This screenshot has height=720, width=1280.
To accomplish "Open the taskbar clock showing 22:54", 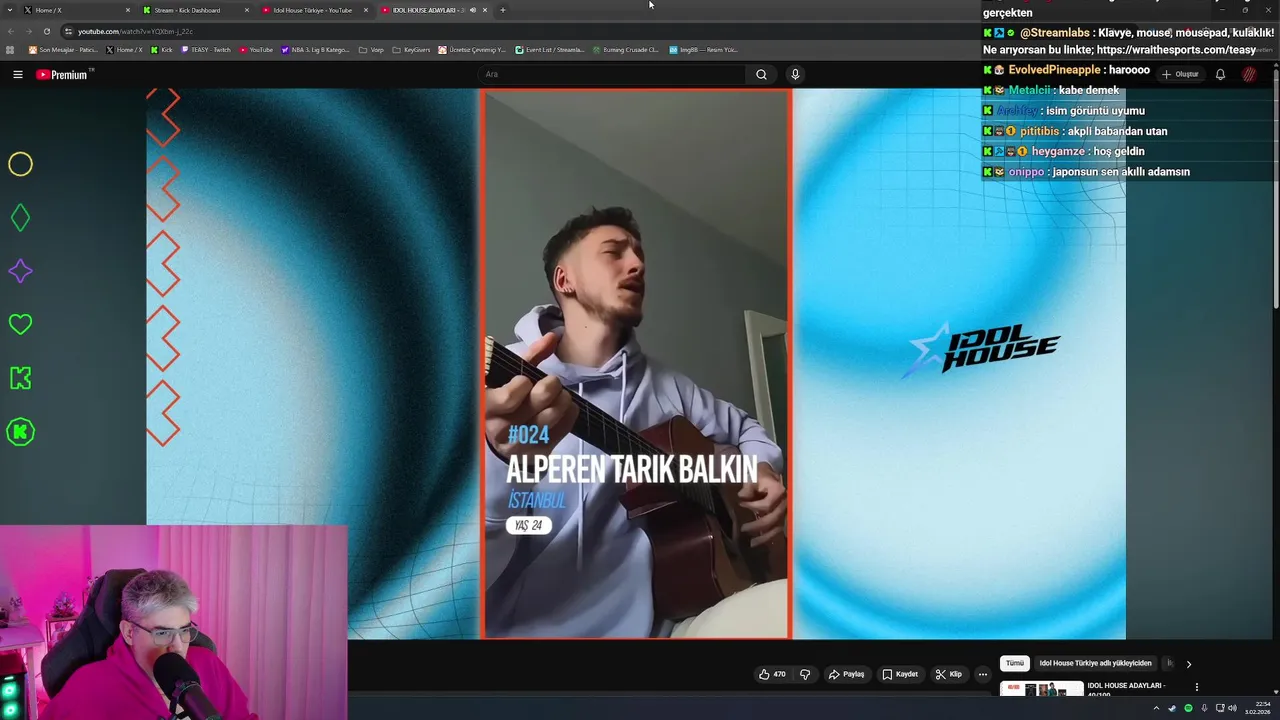I will 1257,708.
